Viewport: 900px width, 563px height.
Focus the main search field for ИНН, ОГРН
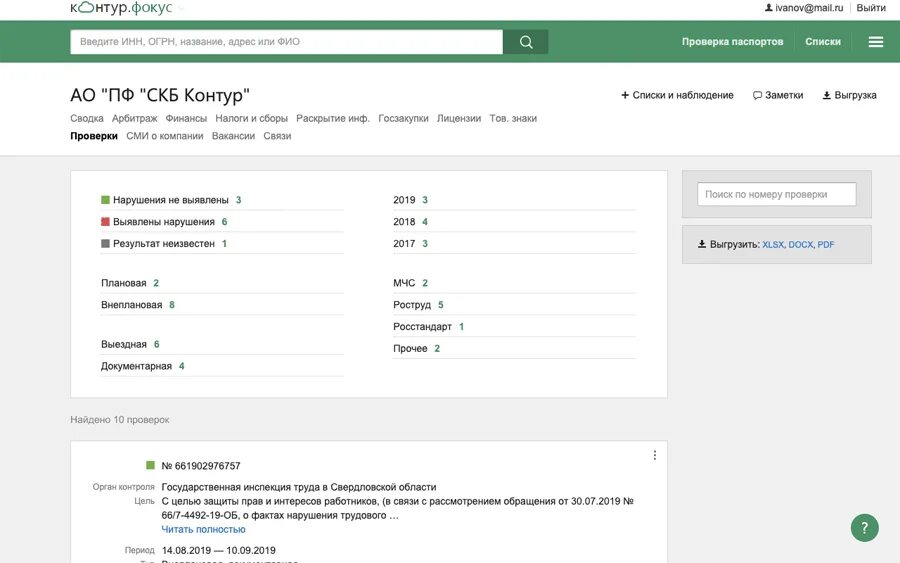286,42
